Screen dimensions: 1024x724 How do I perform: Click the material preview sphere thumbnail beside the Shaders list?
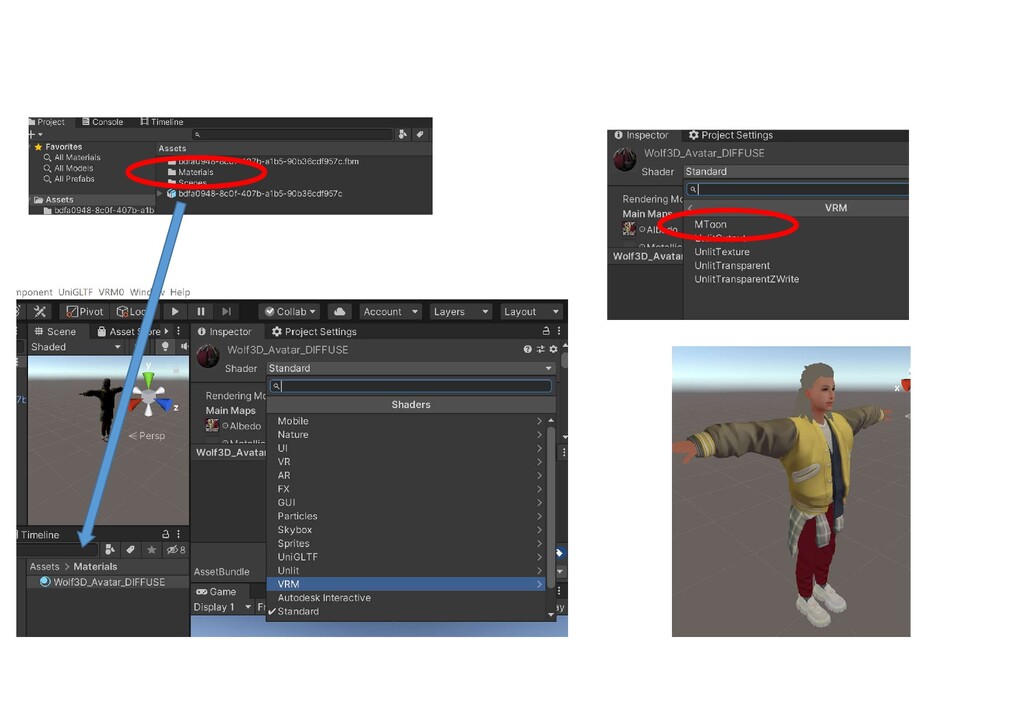coord(208,356)
